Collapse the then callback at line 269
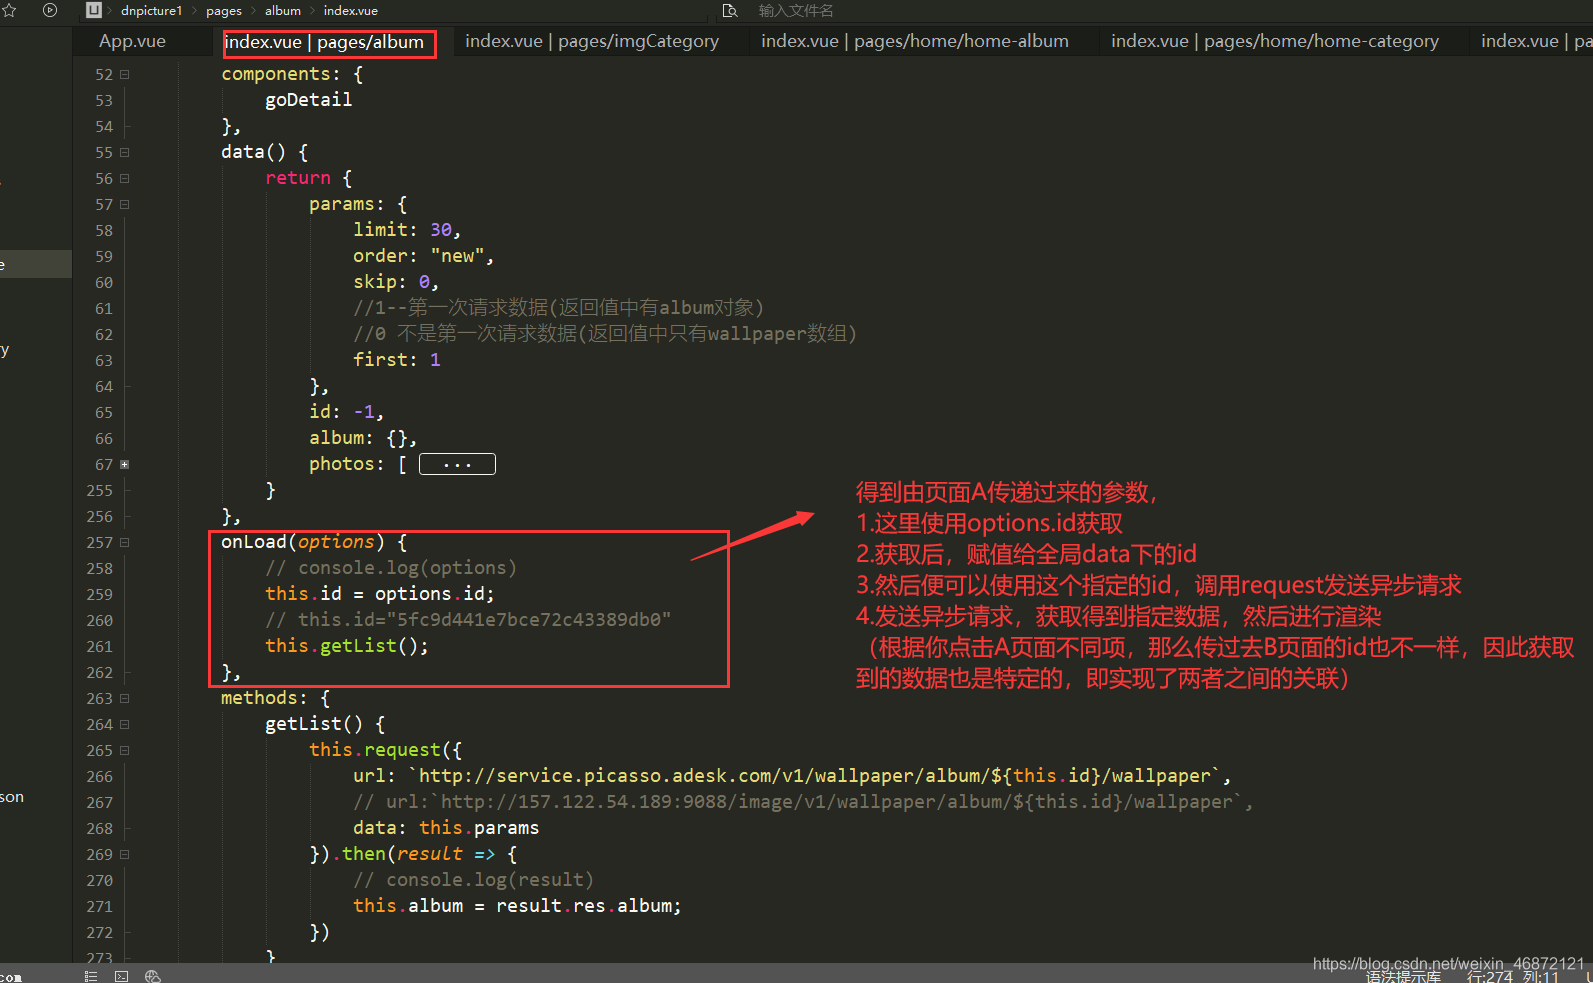 [125, 854]
